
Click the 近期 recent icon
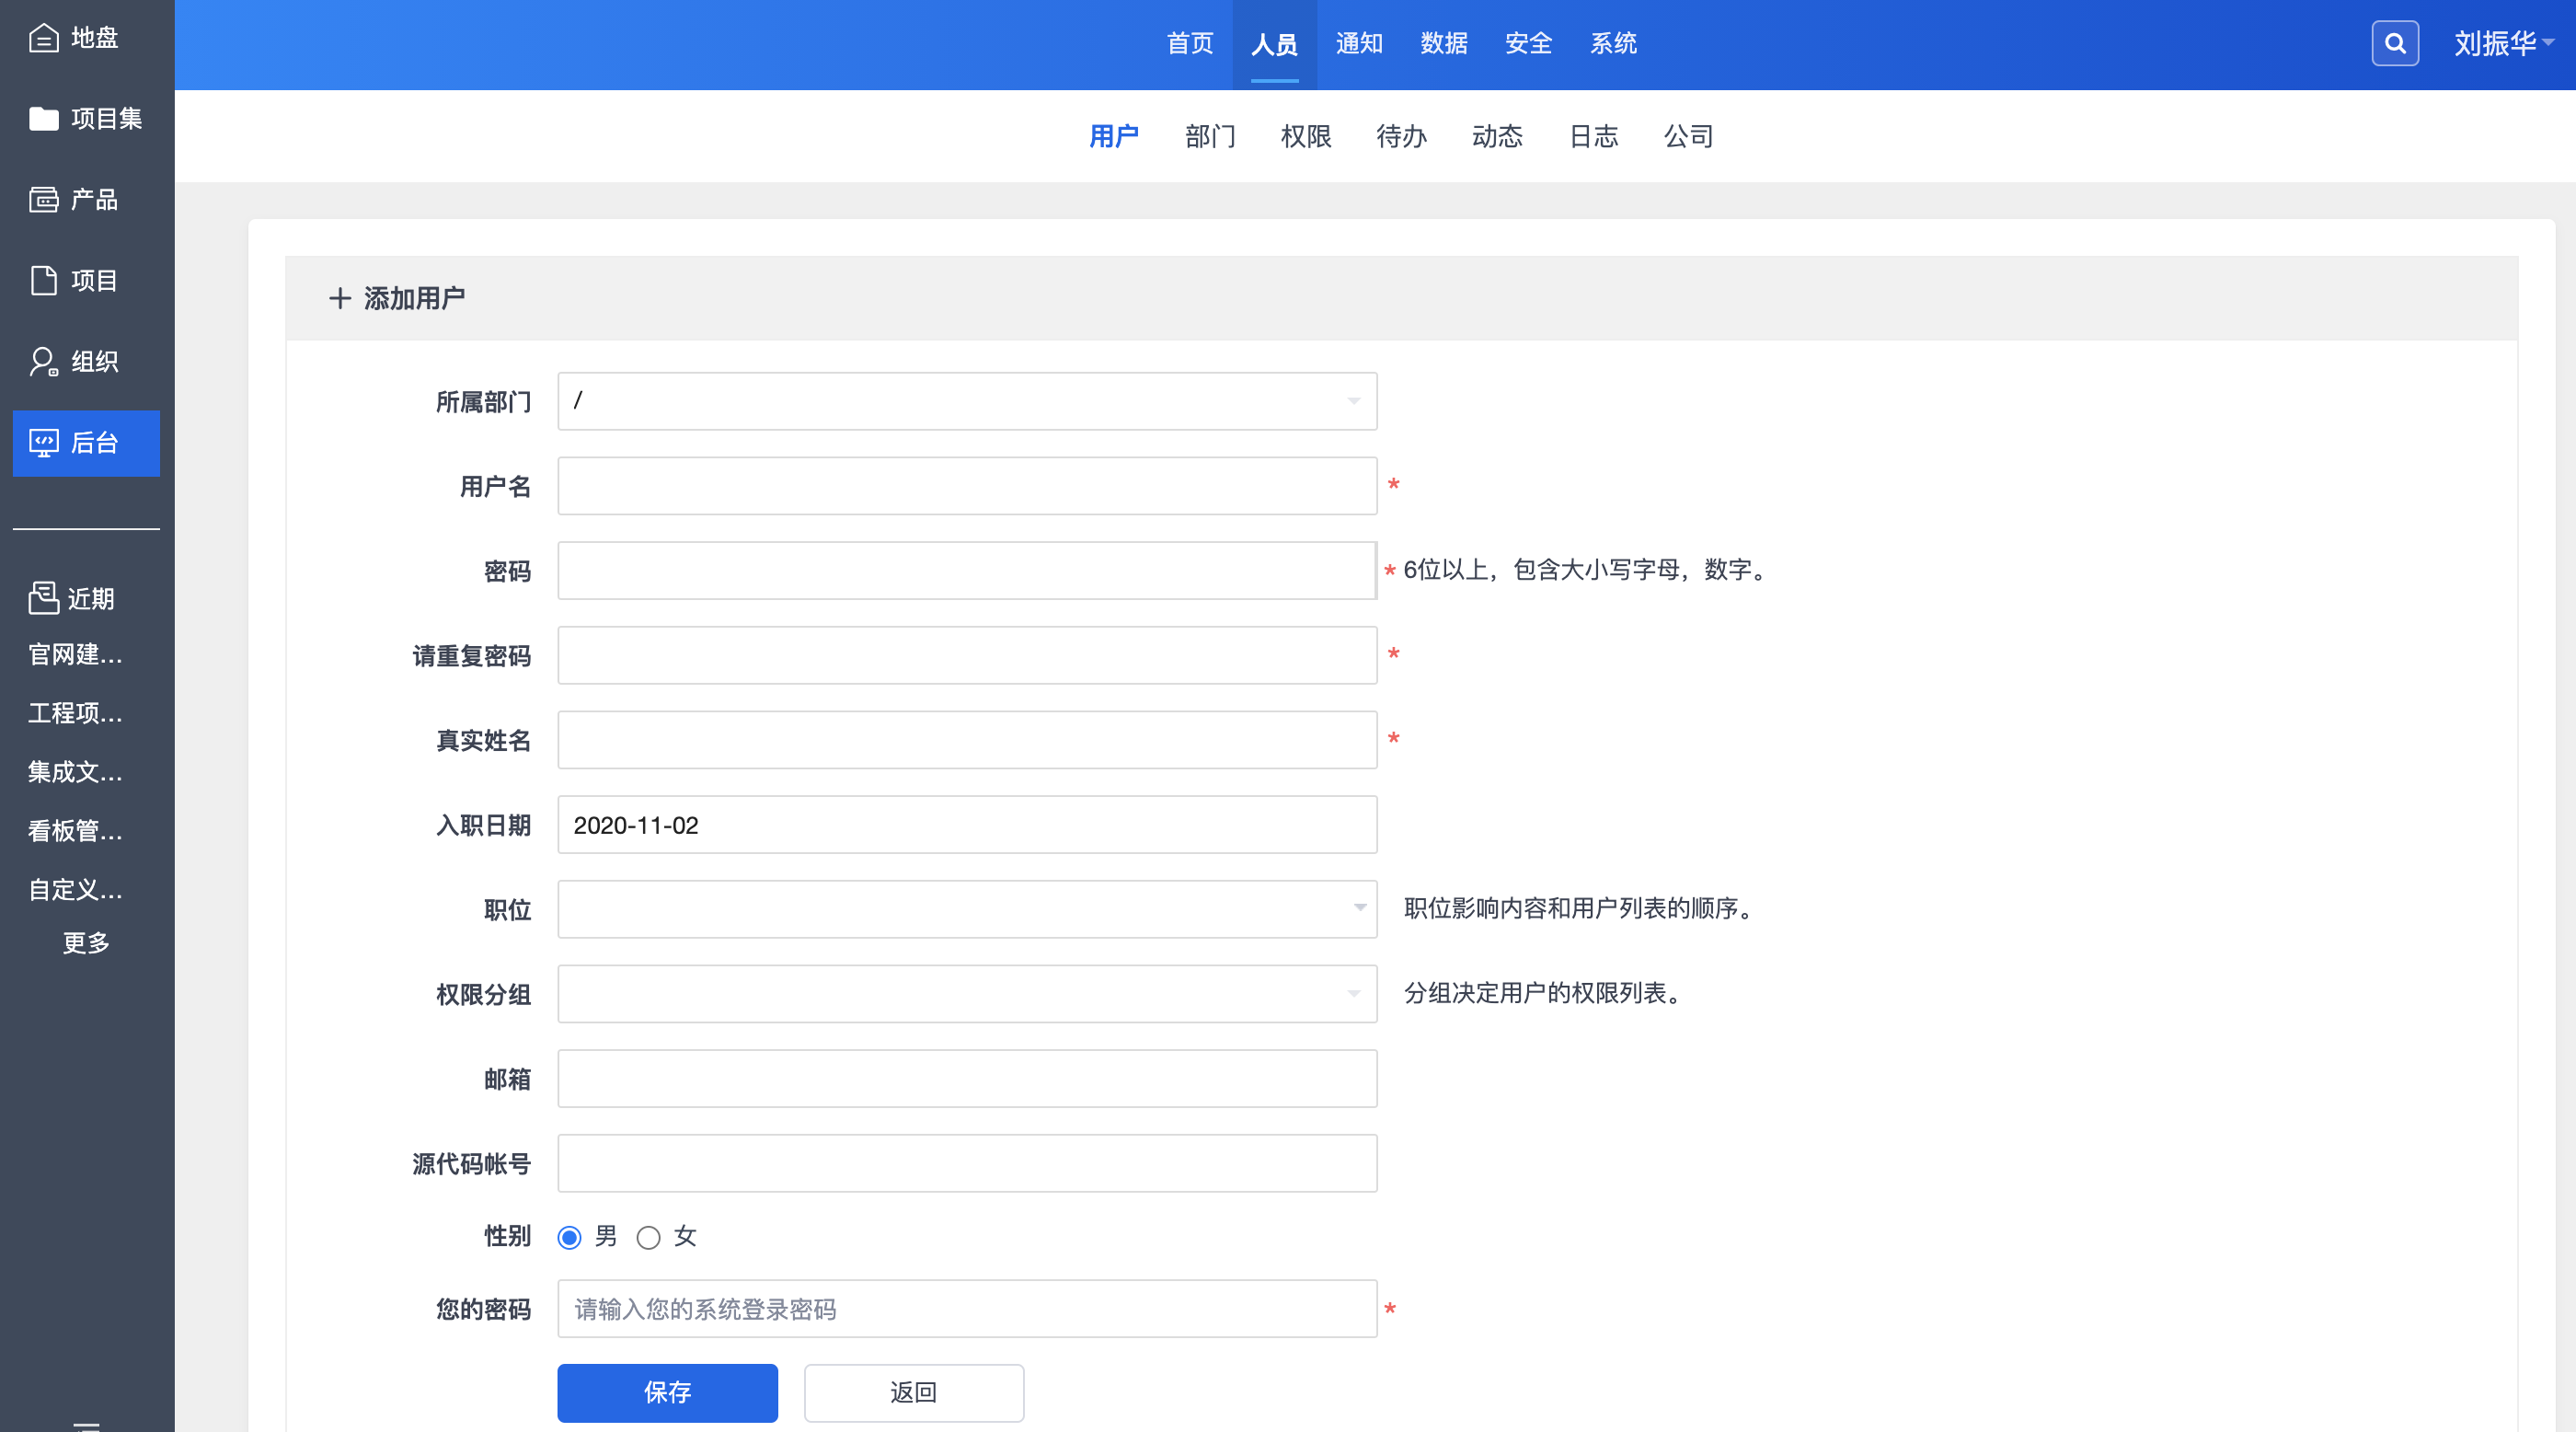[x=43, y=598]
